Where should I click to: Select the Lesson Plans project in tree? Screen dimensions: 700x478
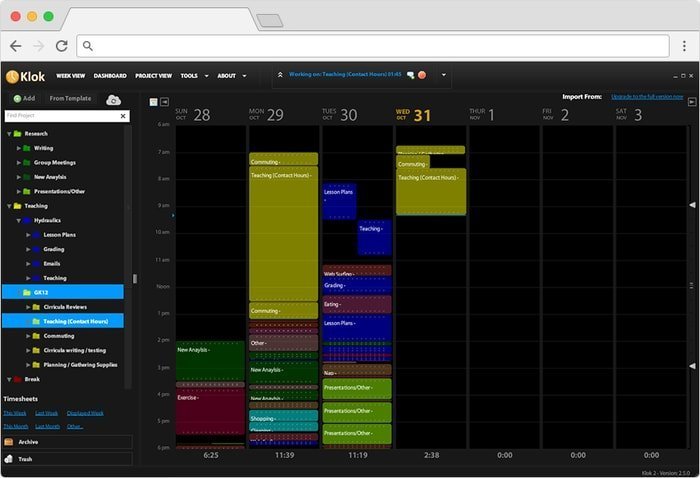pyautogui.click(x=59, y=235)
